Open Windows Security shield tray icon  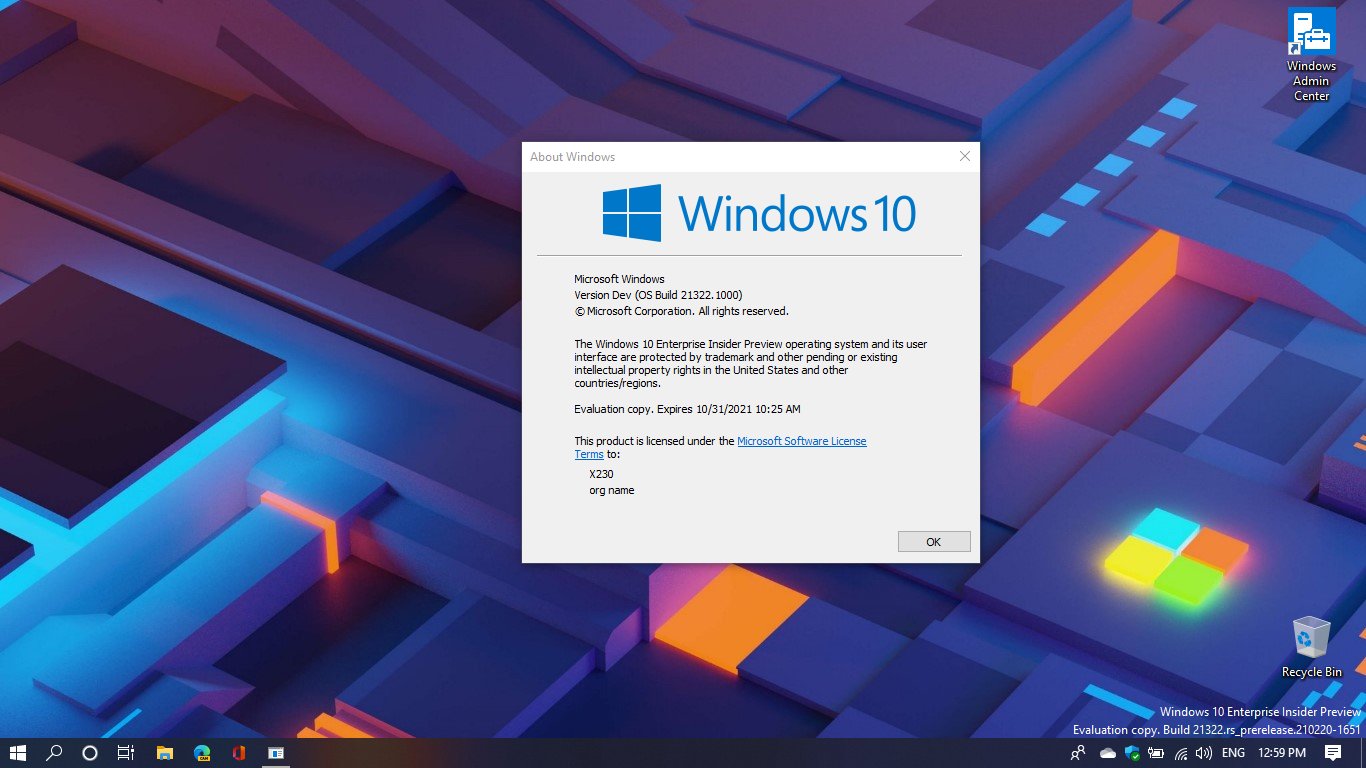[1132, 752]
